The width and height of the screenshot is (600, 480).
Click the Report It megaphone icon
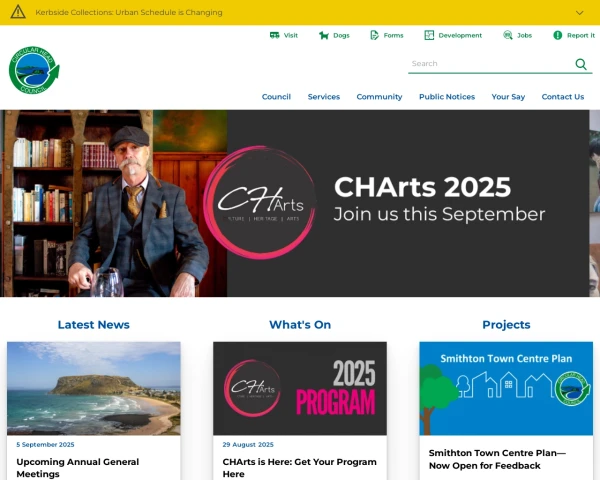point(558,35)
